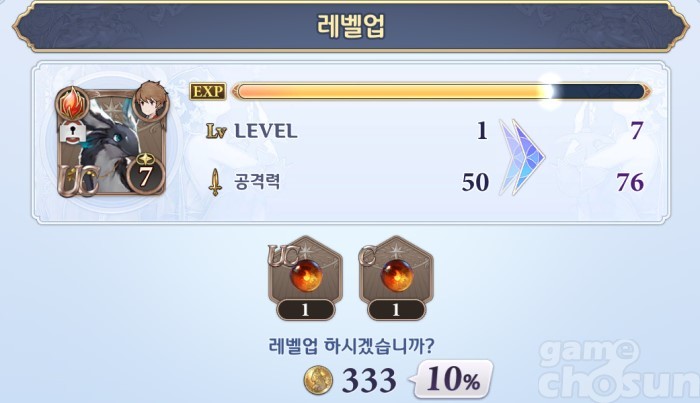Tap the C orb quantity counter

pyautogui.click(x=396, y=310)
